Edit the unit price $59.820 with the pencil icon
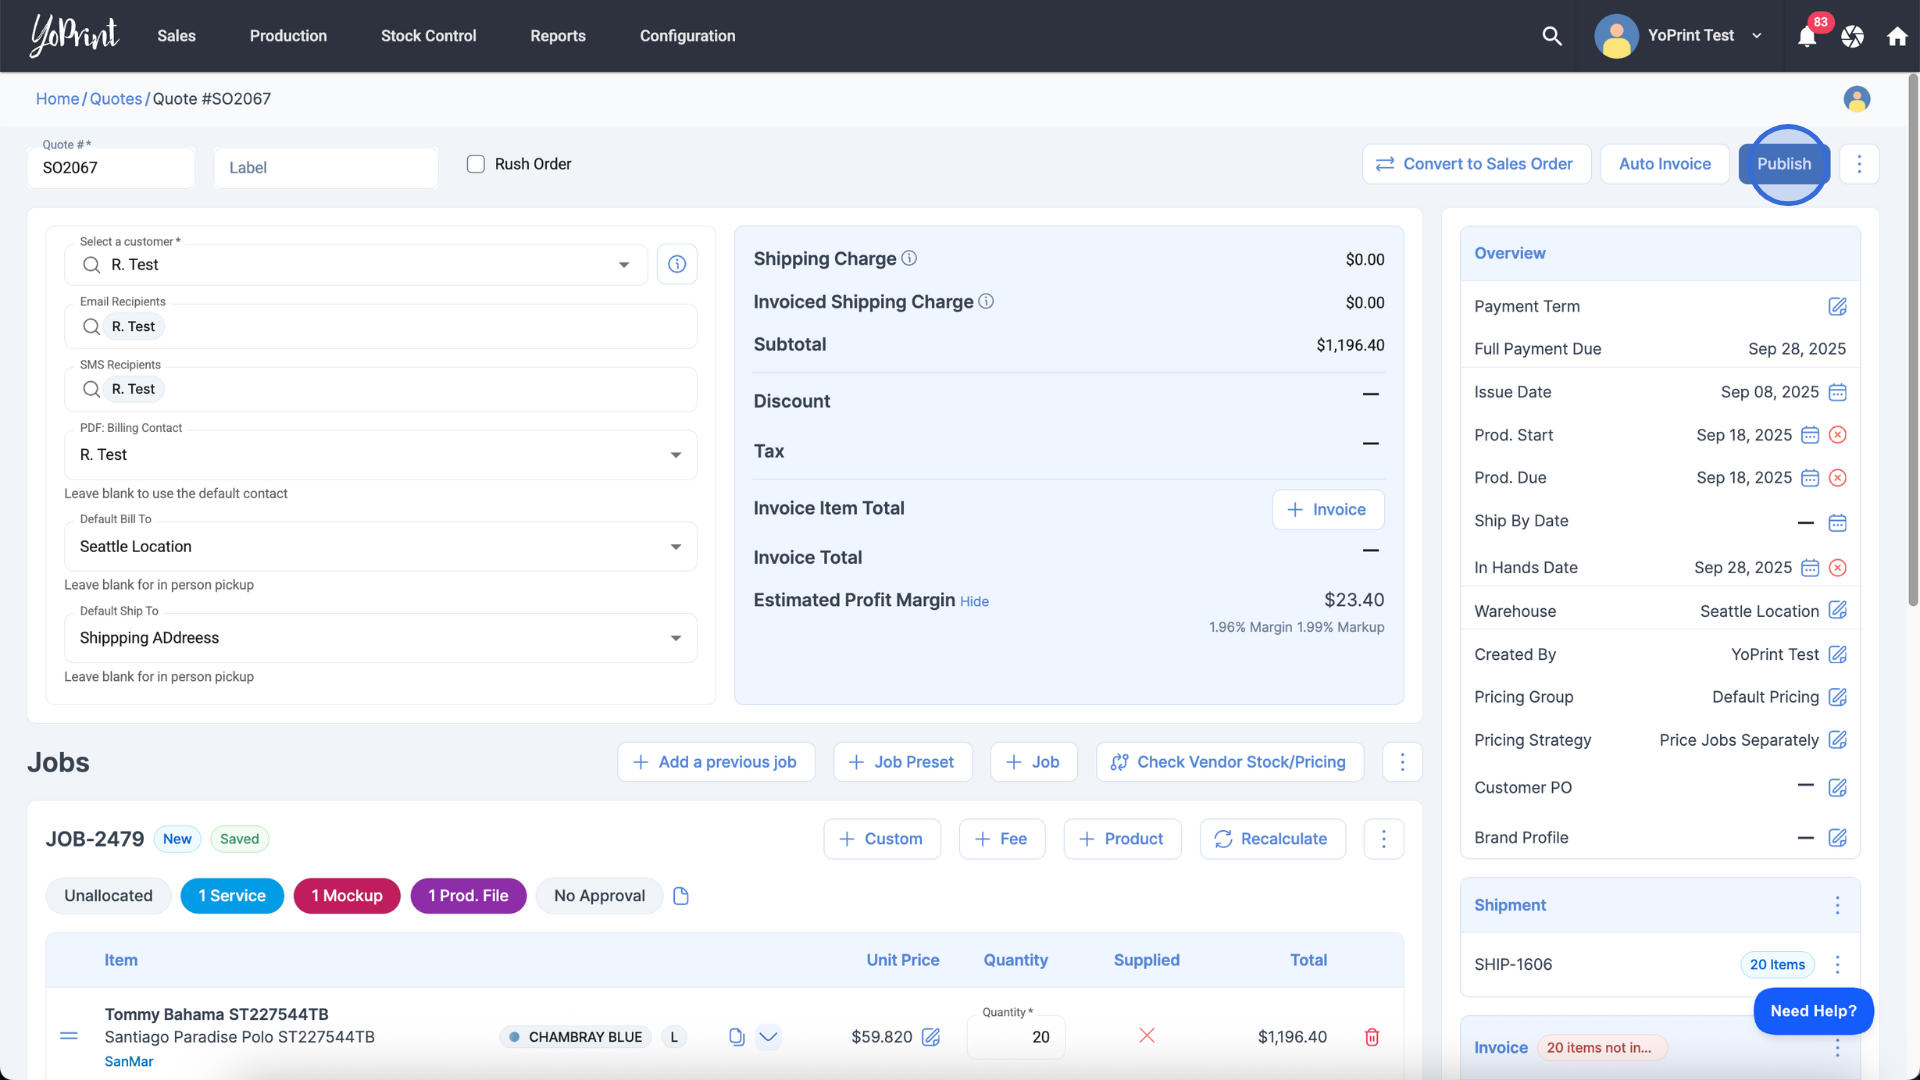The image size is (1920, 1080). pos(931,1037)
